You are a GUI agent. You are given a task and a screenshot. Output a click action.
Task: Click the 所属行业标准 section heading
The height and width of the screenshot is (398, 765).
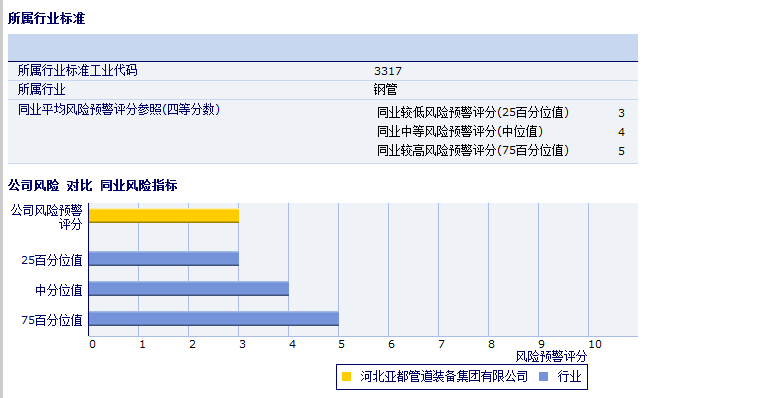pos(46,19)
